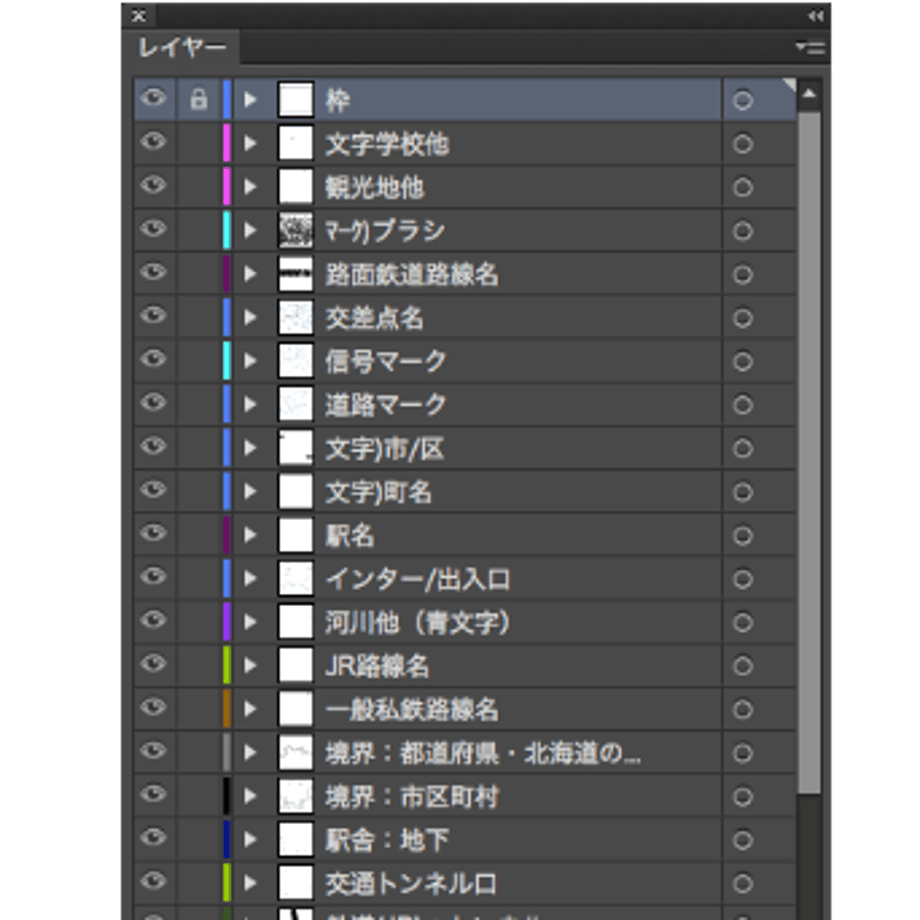Click target circle of 路面鉄道路線名
This screenshot has width=920, height=920.
click(743, 274)
